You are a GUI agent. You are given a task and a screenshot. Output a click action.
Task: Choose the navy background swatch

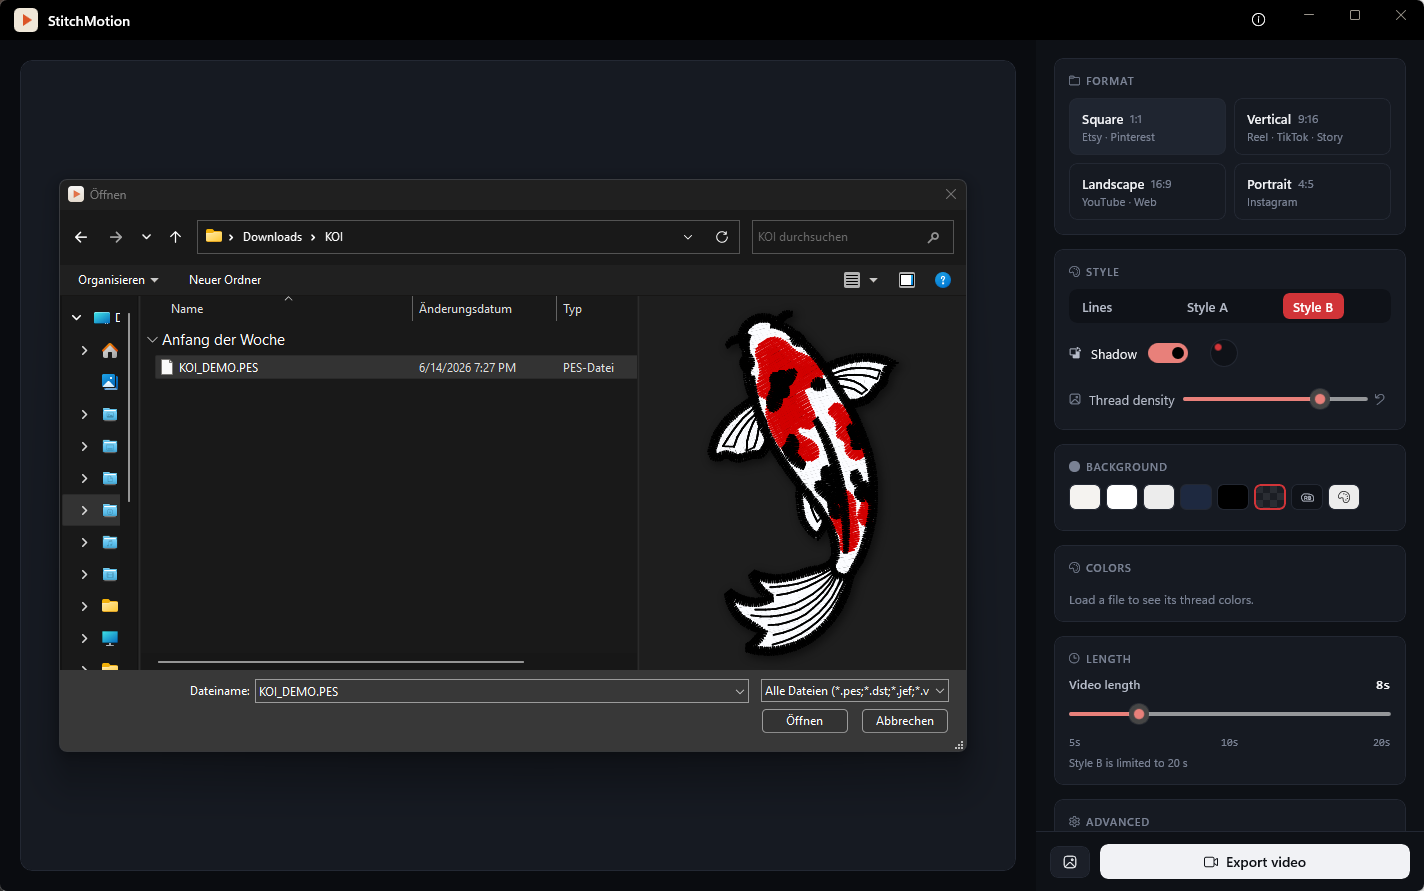click(1196, 497)
